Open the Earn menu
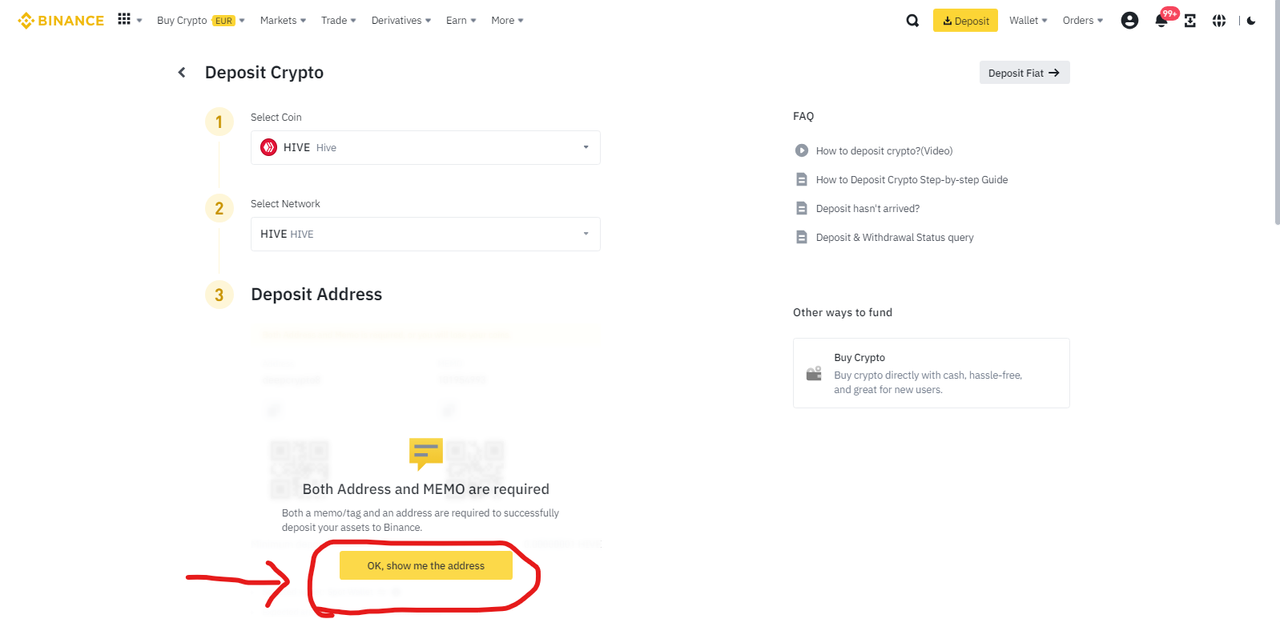1280x622 pixels. (461, 20)
